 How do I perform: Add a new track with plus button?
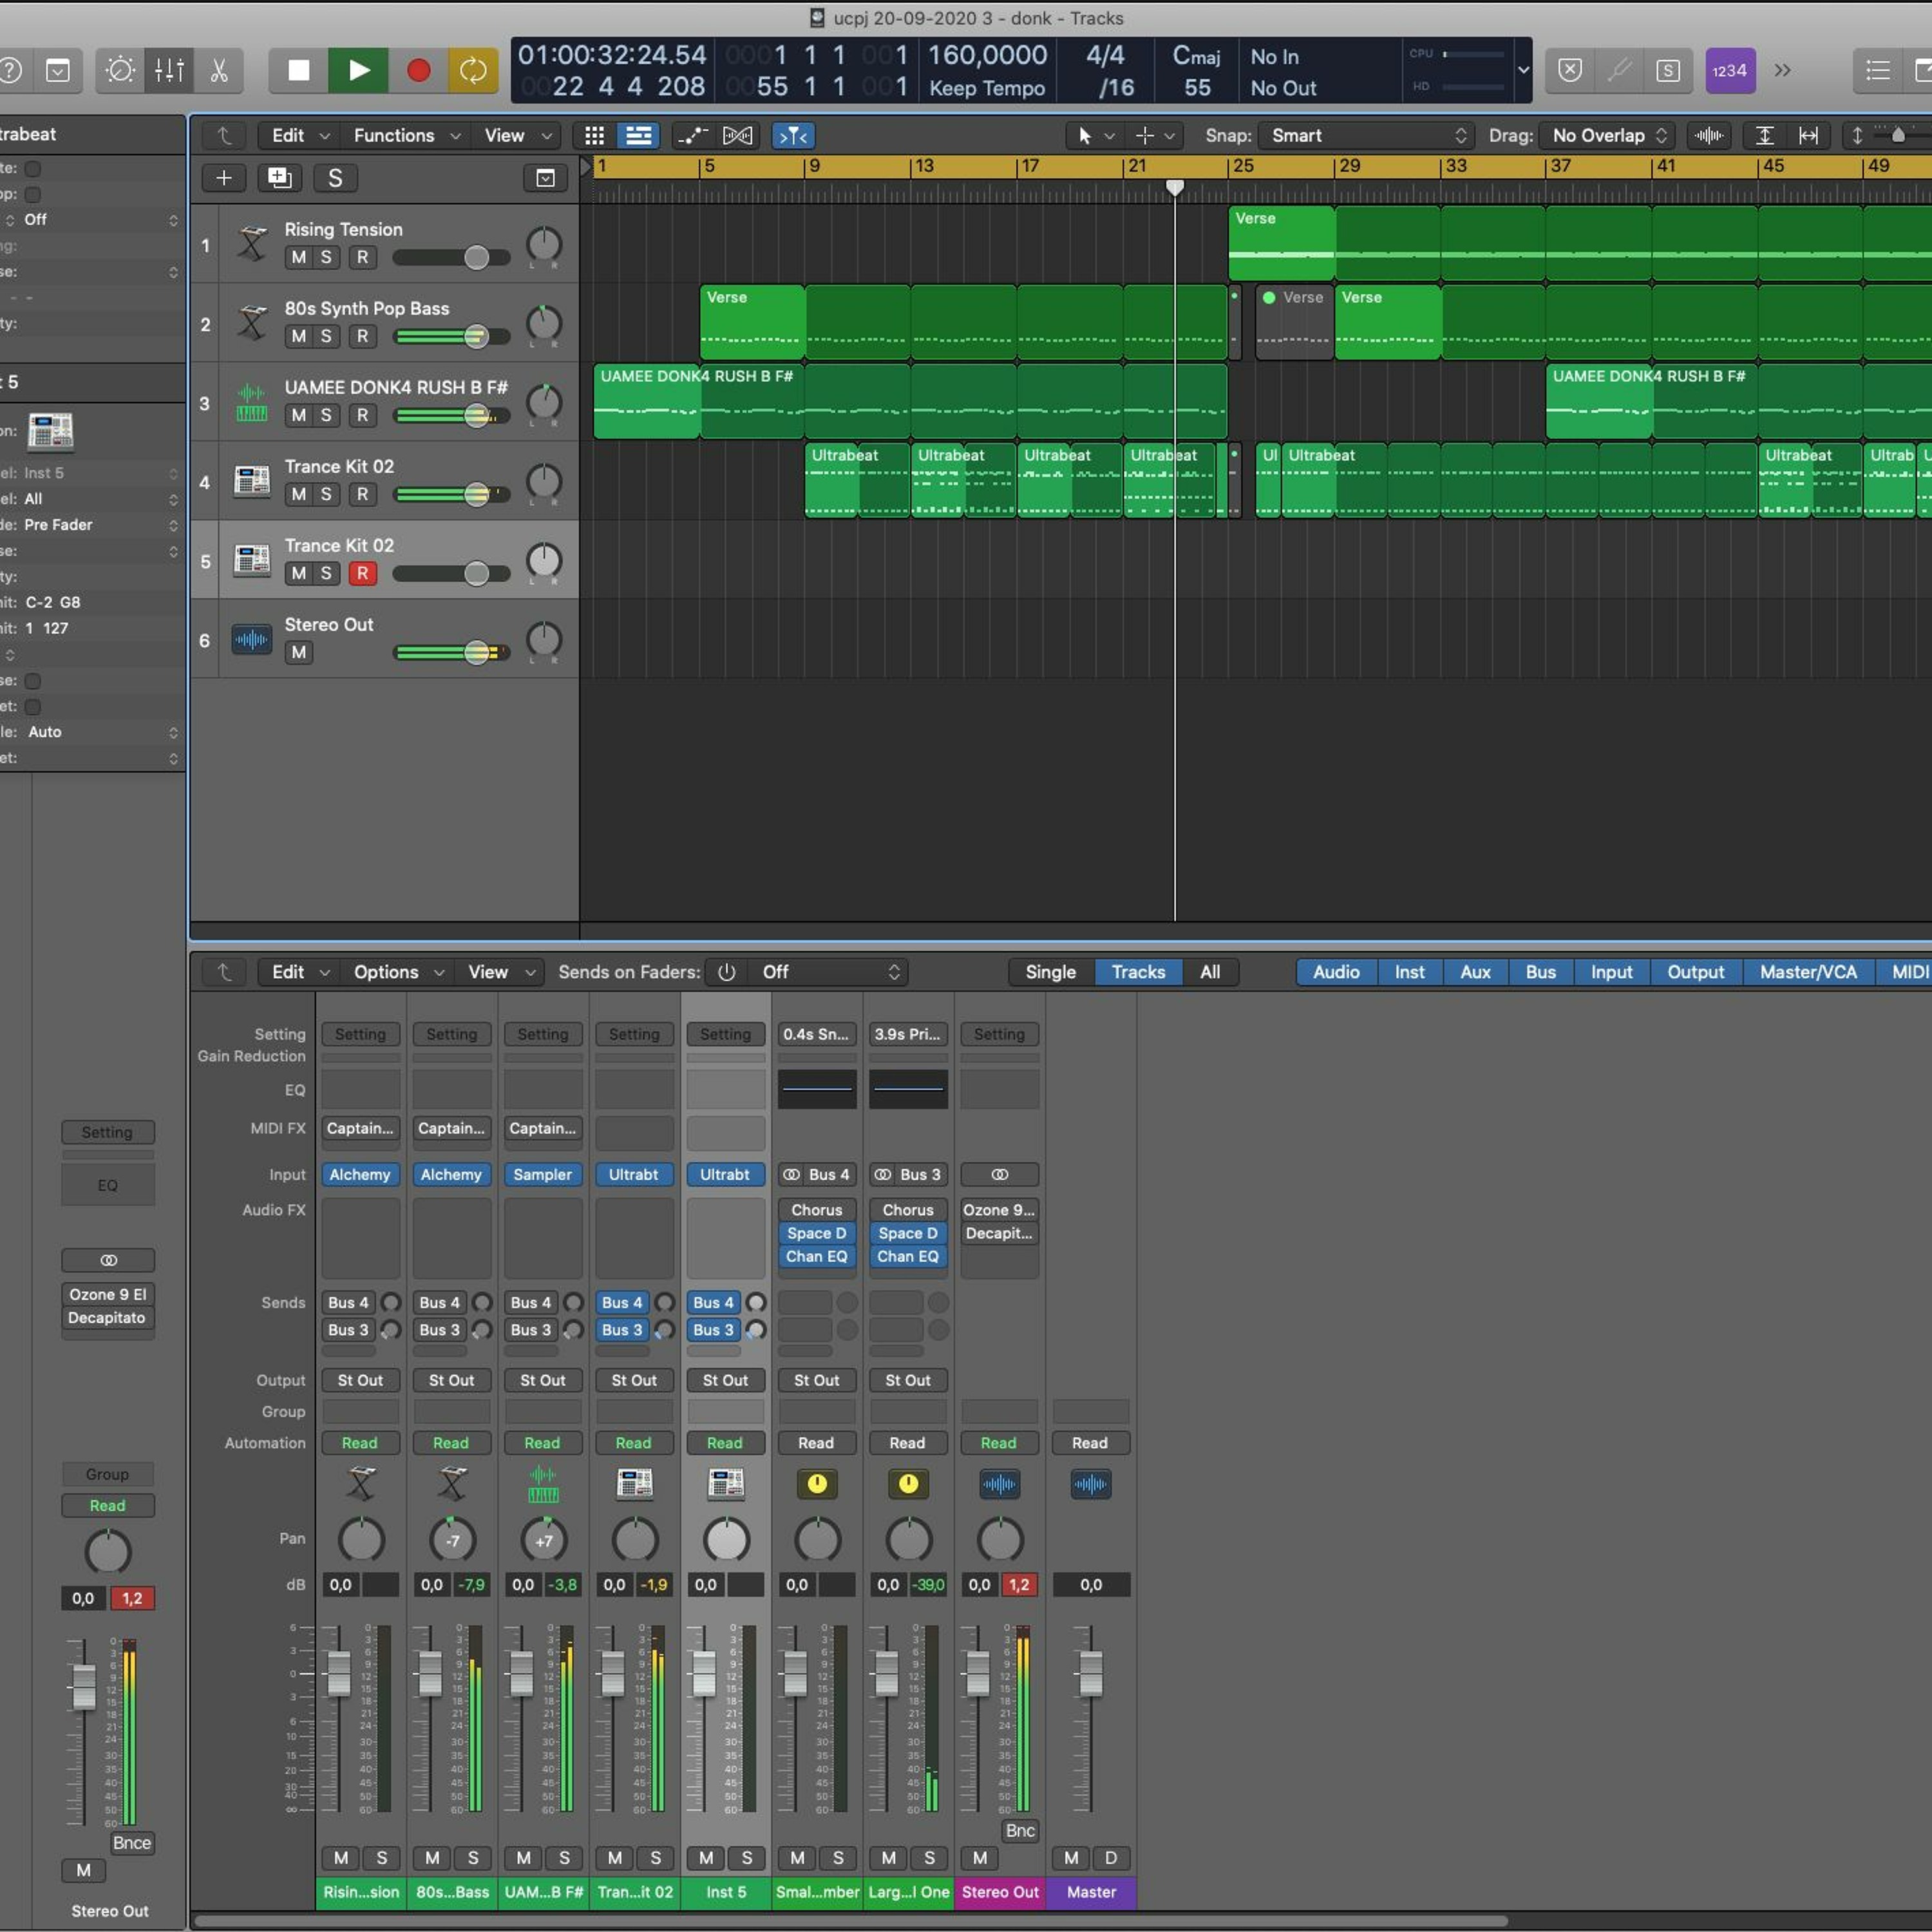[x=224, y=178]
